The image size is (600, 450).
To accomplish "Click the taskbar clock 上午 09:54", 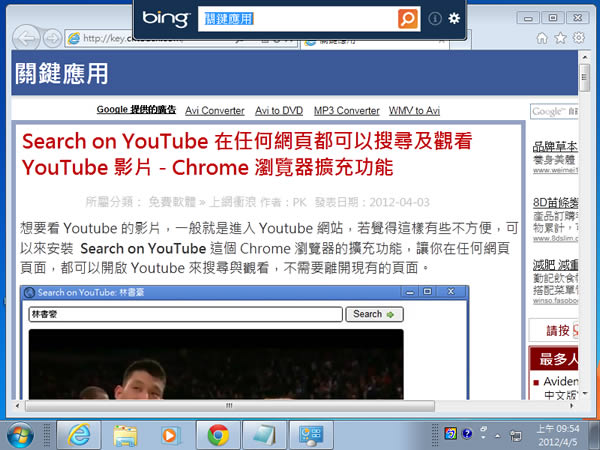I will 558,429.
